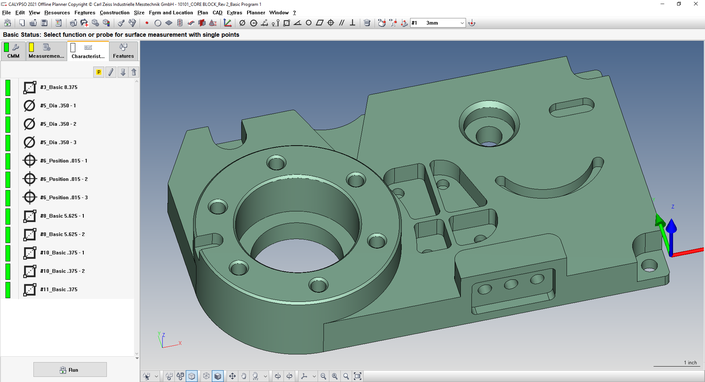705x382 pixels.
Task: Select the concentricity characteristic icon in toolbar
Action: 253,23
